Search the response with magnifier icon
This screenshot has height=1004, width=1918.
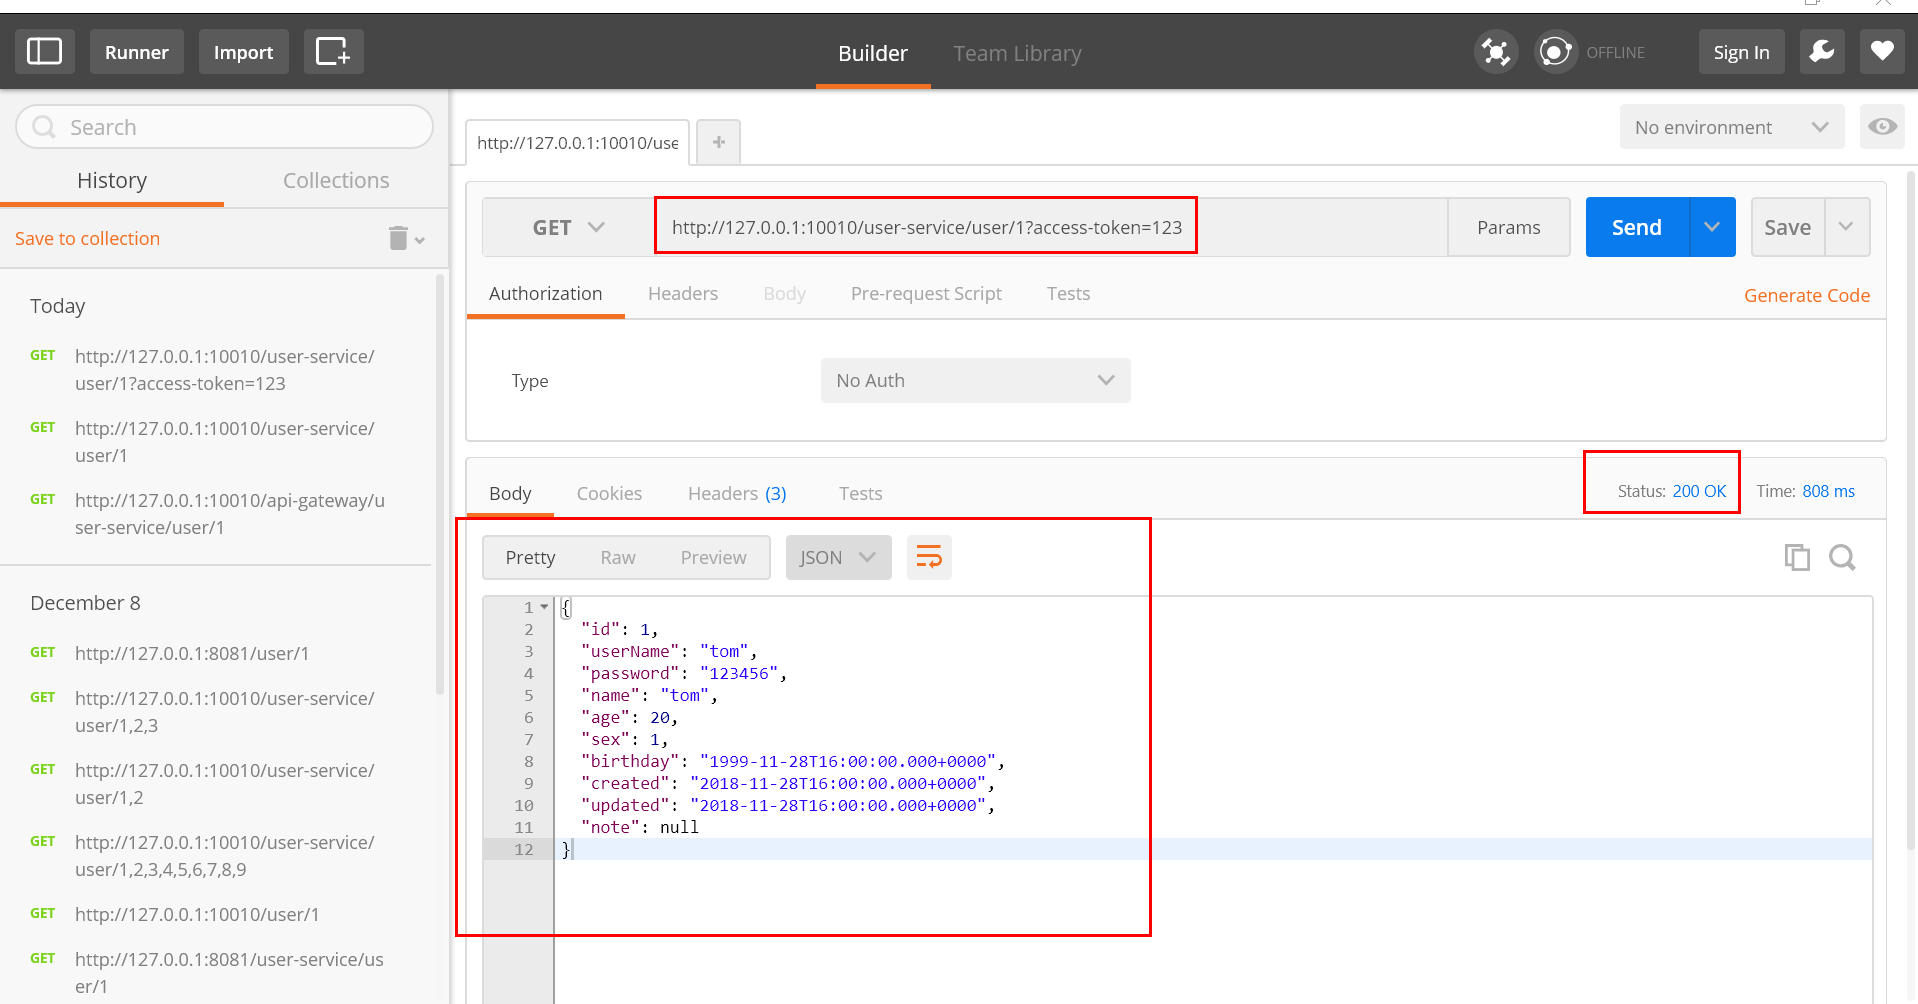(x=1842, y=557)
